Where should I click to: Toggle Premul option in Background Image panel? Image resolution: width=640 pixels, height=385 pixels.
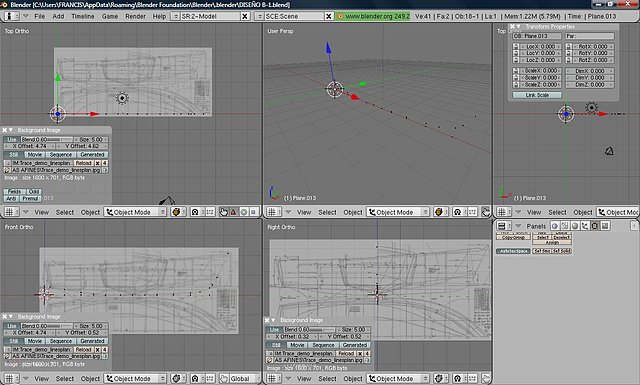click(31, 198)
